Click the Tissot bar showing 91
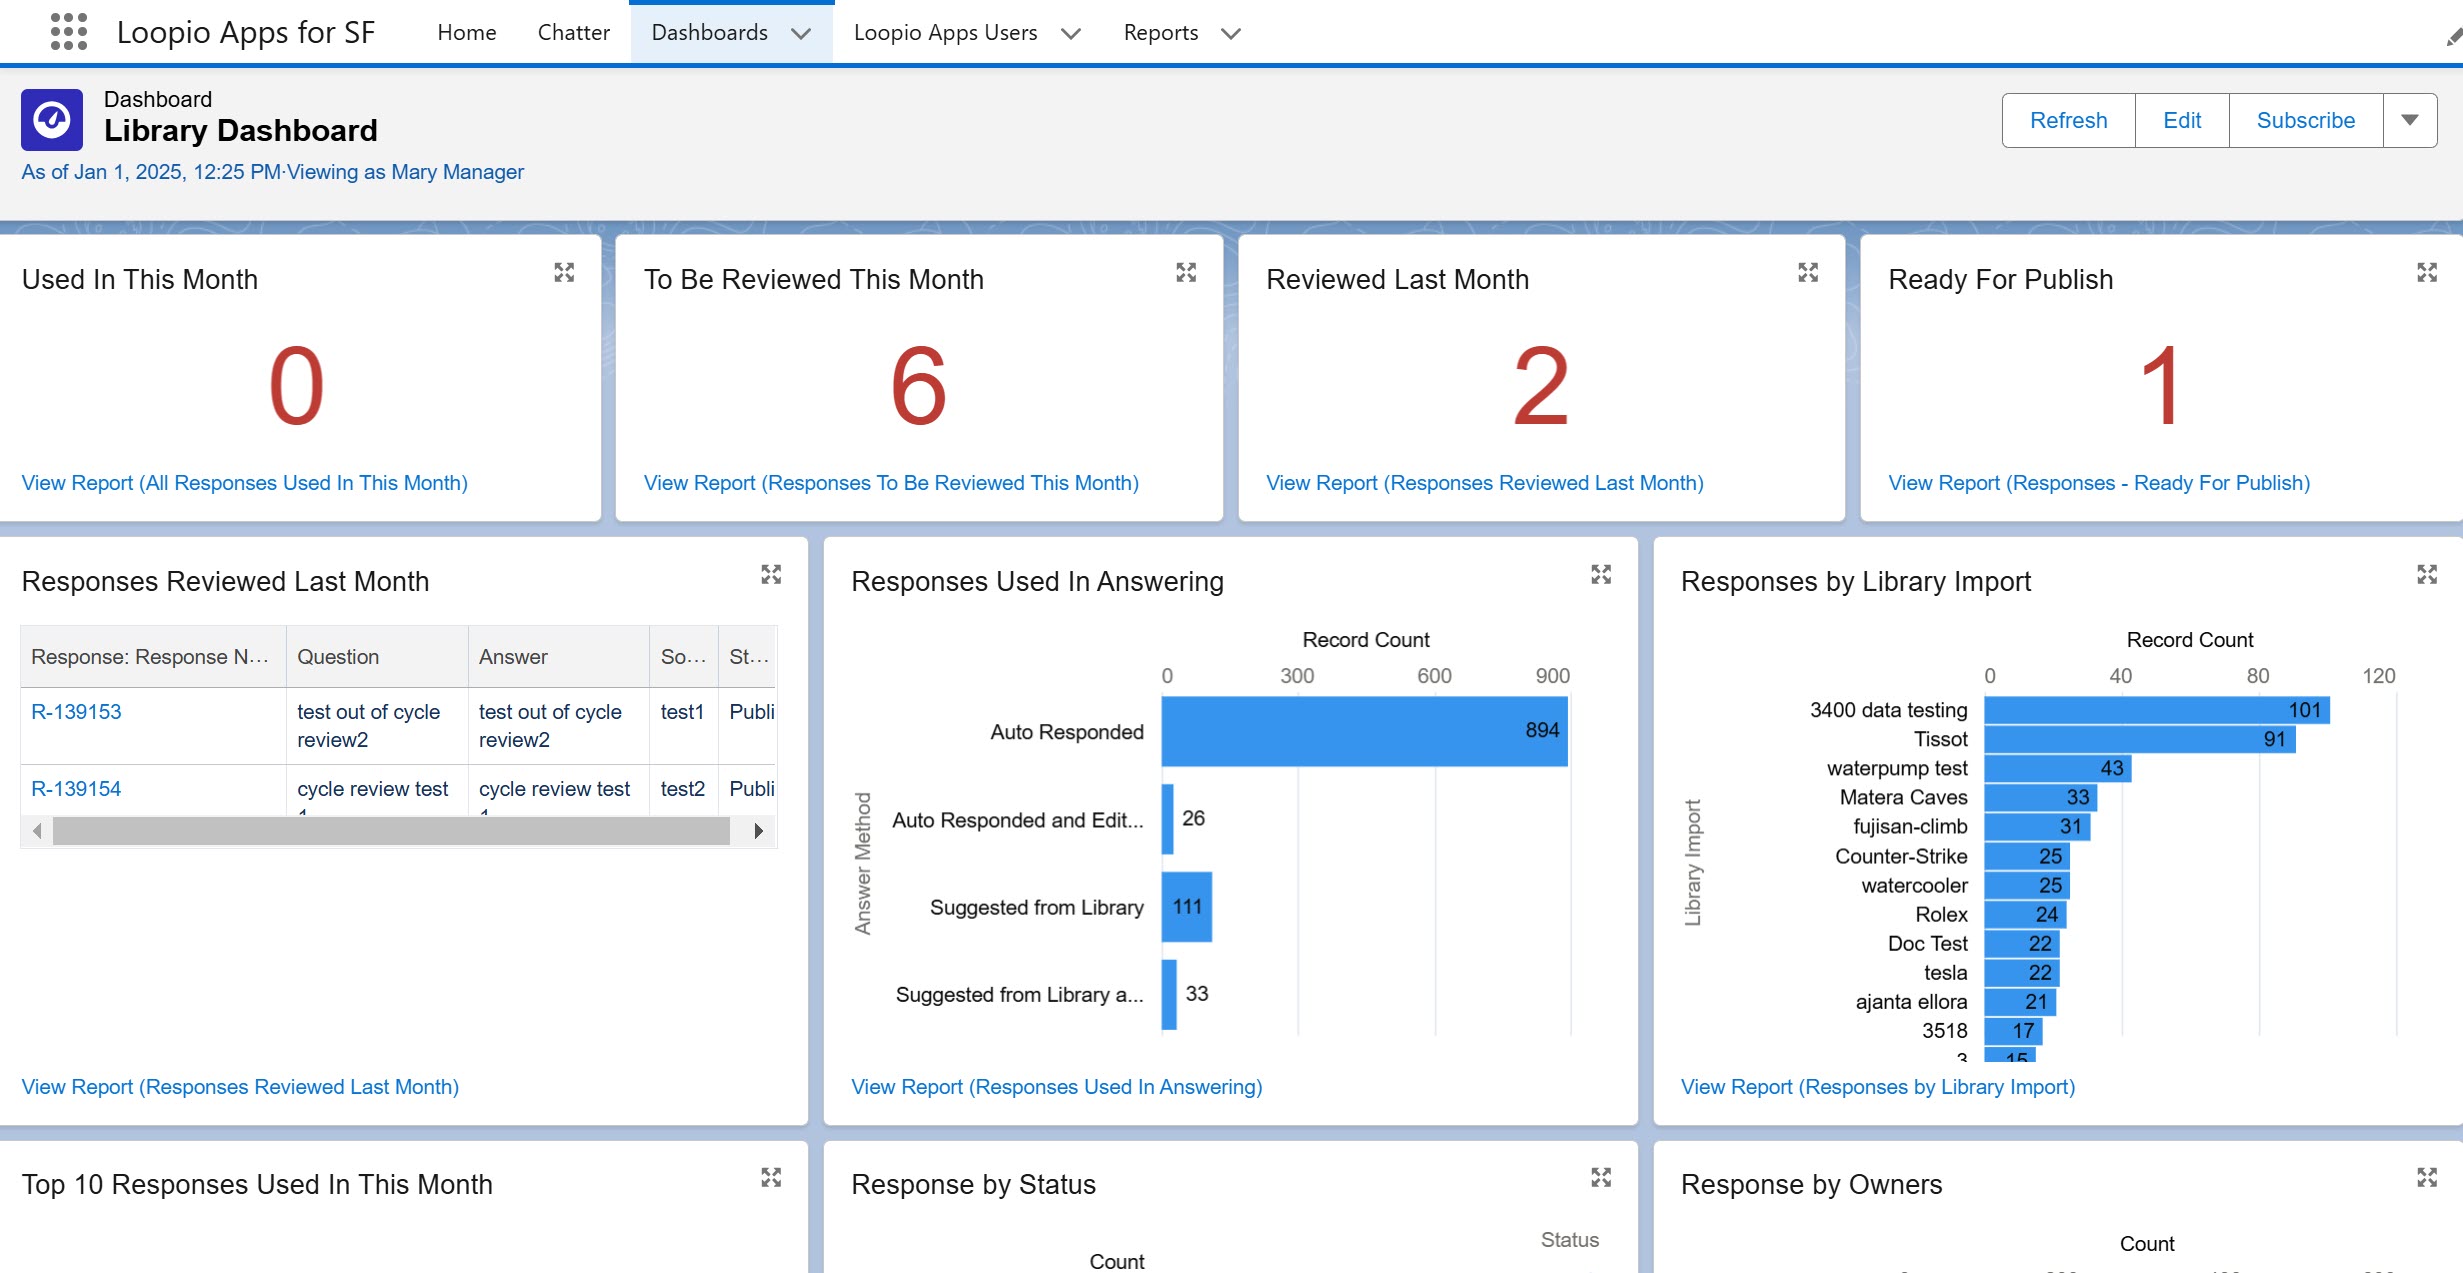 pos(2140,739)
